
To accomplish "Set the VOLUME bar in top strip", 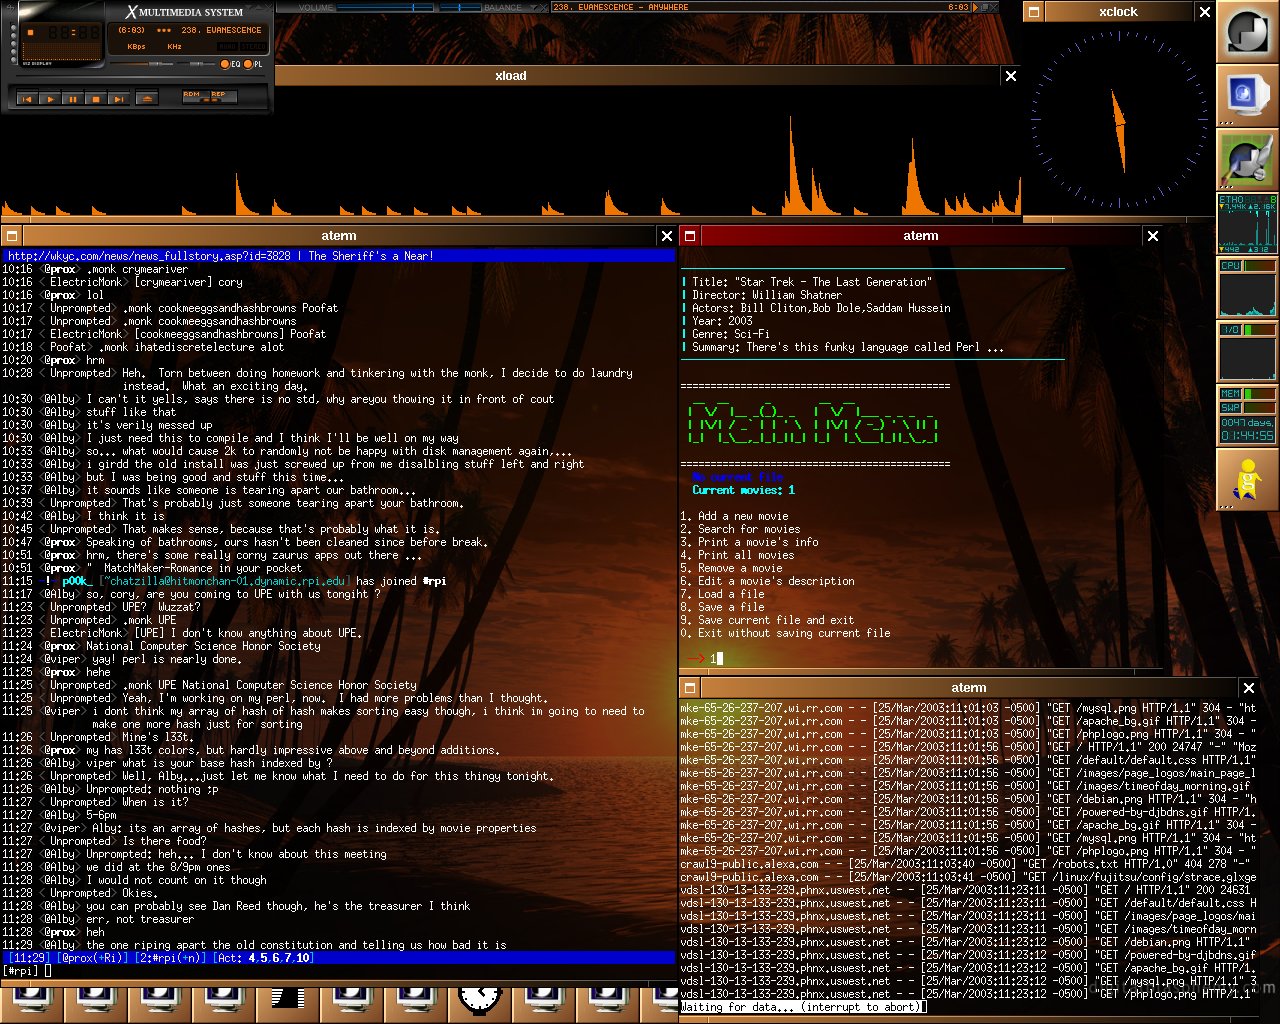I will click(x=387, y=7).
